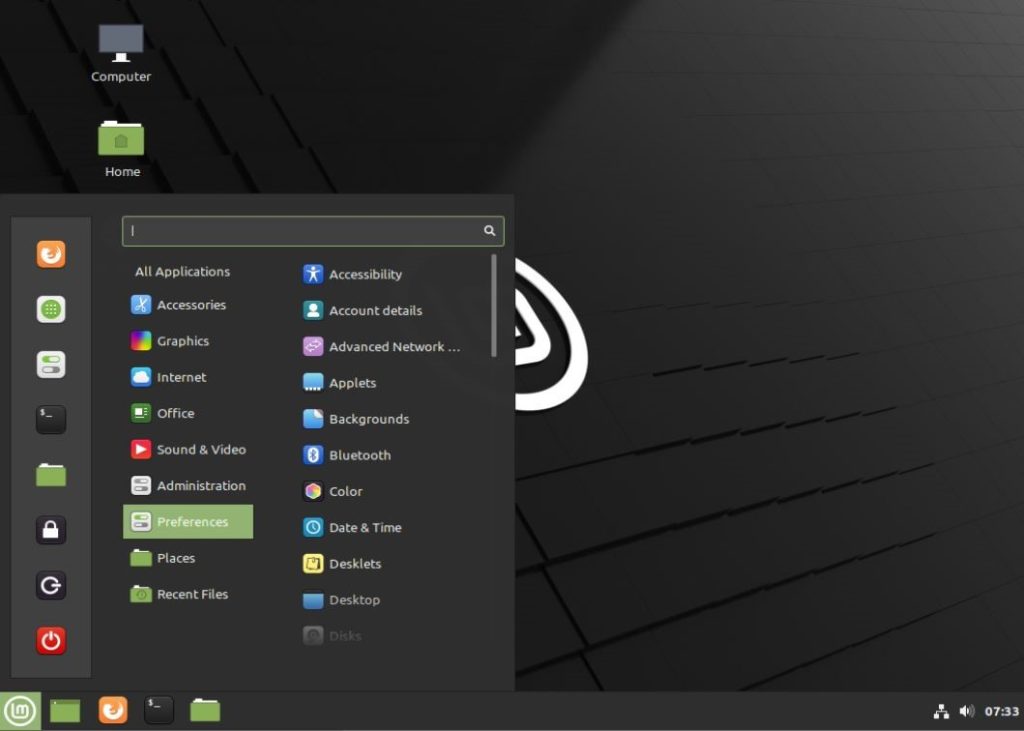Launch Terminal from the menu favorites sidebar
Image resolution: width=1024 pixels, height=731 pixels.
51,419
